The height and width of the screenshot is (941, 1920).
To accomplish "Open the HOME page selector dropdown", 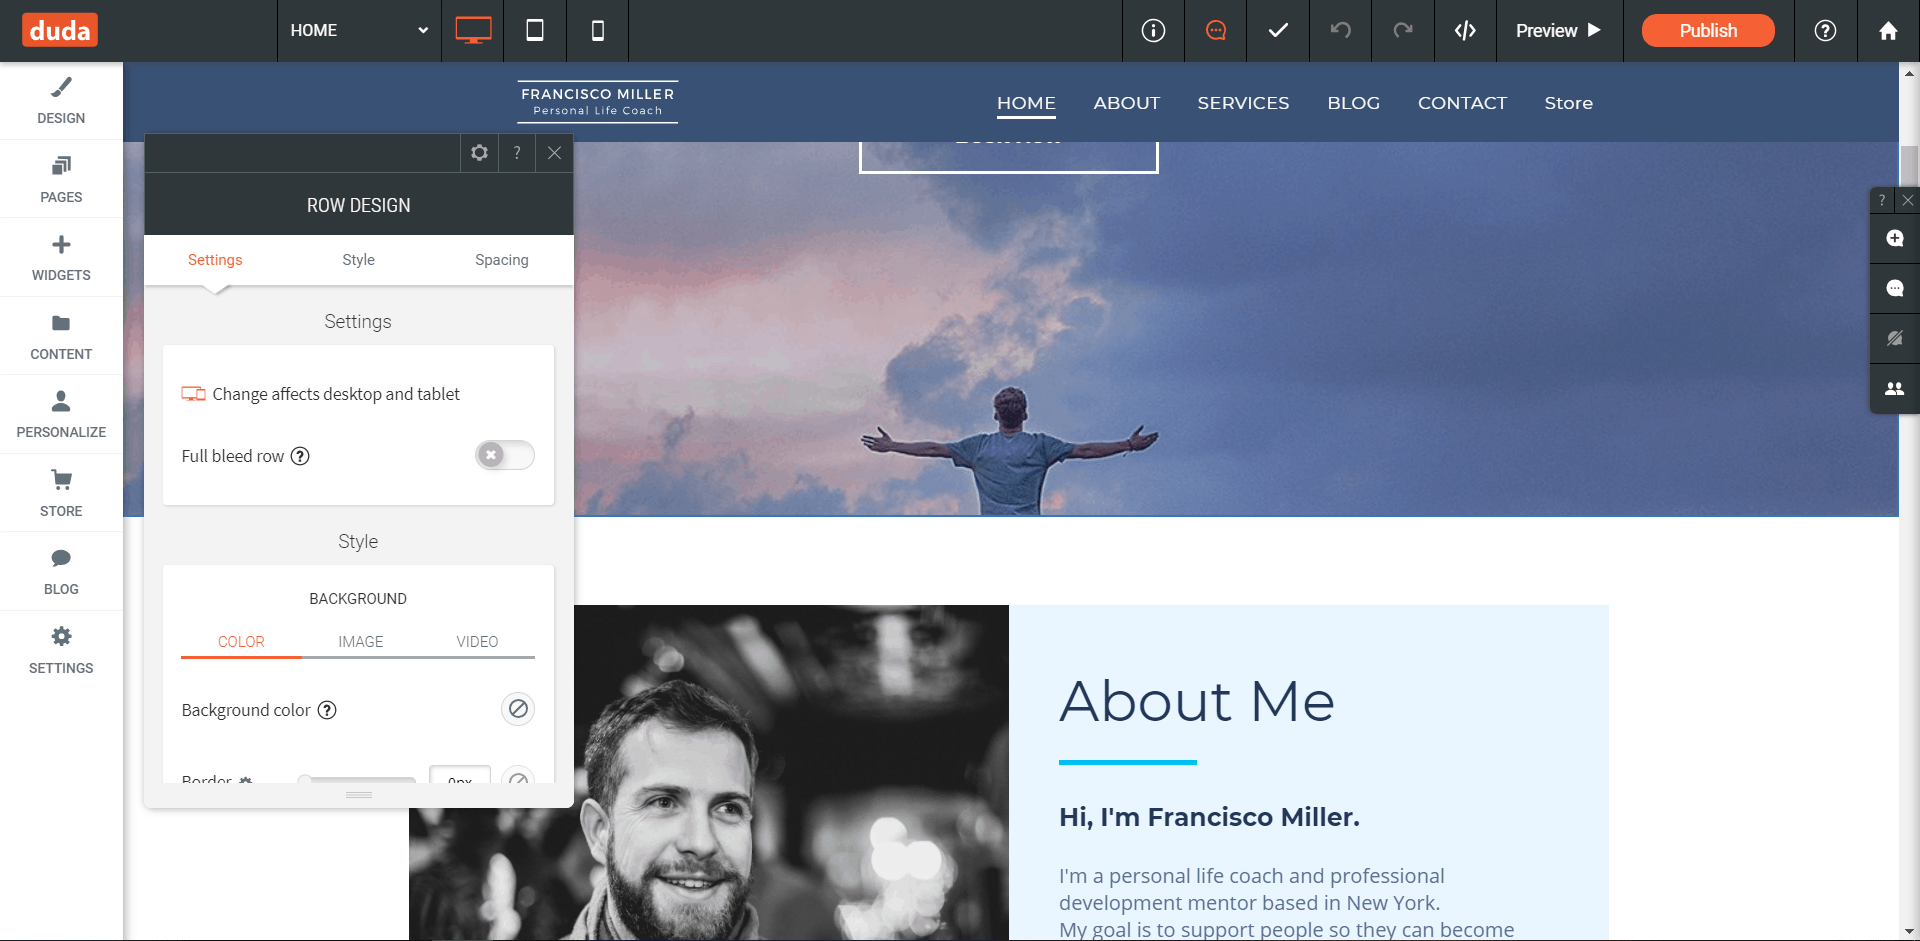I will pos(359,30).
